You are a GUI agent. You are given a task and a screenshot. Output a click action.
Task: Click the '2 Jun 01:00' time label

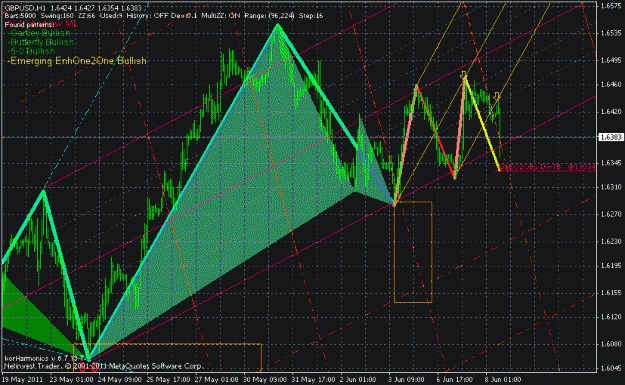coord(358,379)
